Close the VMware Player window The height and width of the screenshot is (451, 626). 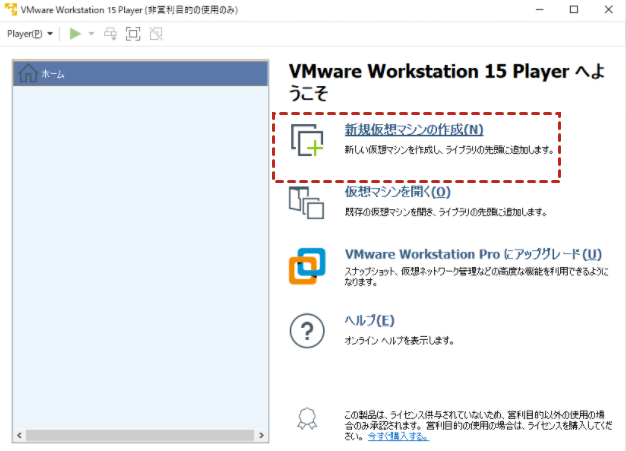point(608,9)
